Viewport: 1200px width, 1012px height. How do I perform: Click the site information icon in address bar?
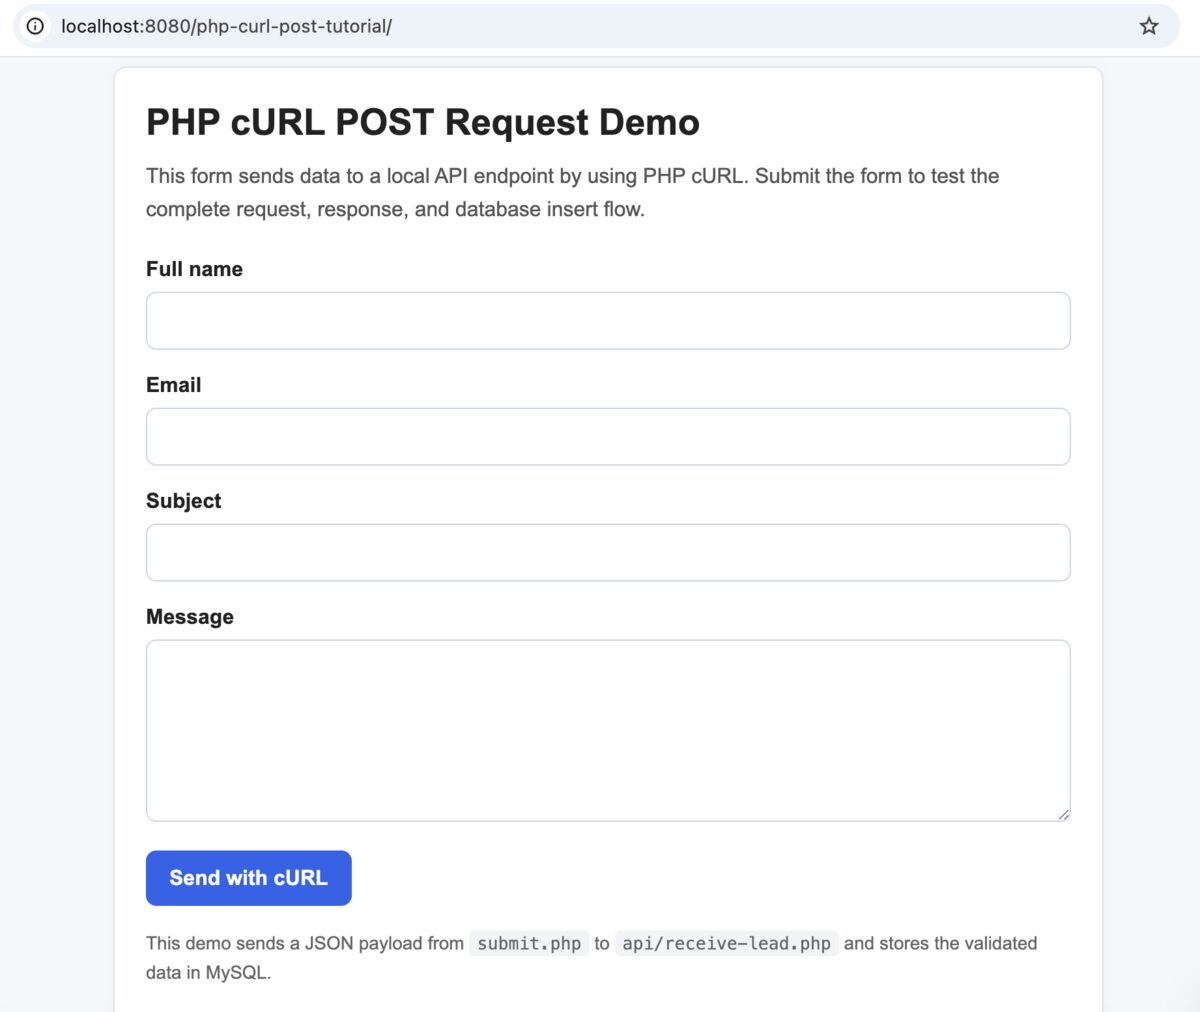tap(35, 26)
